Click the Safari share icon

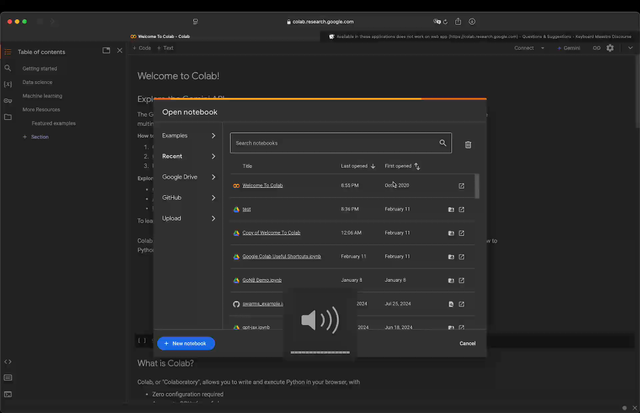point(458,21)
